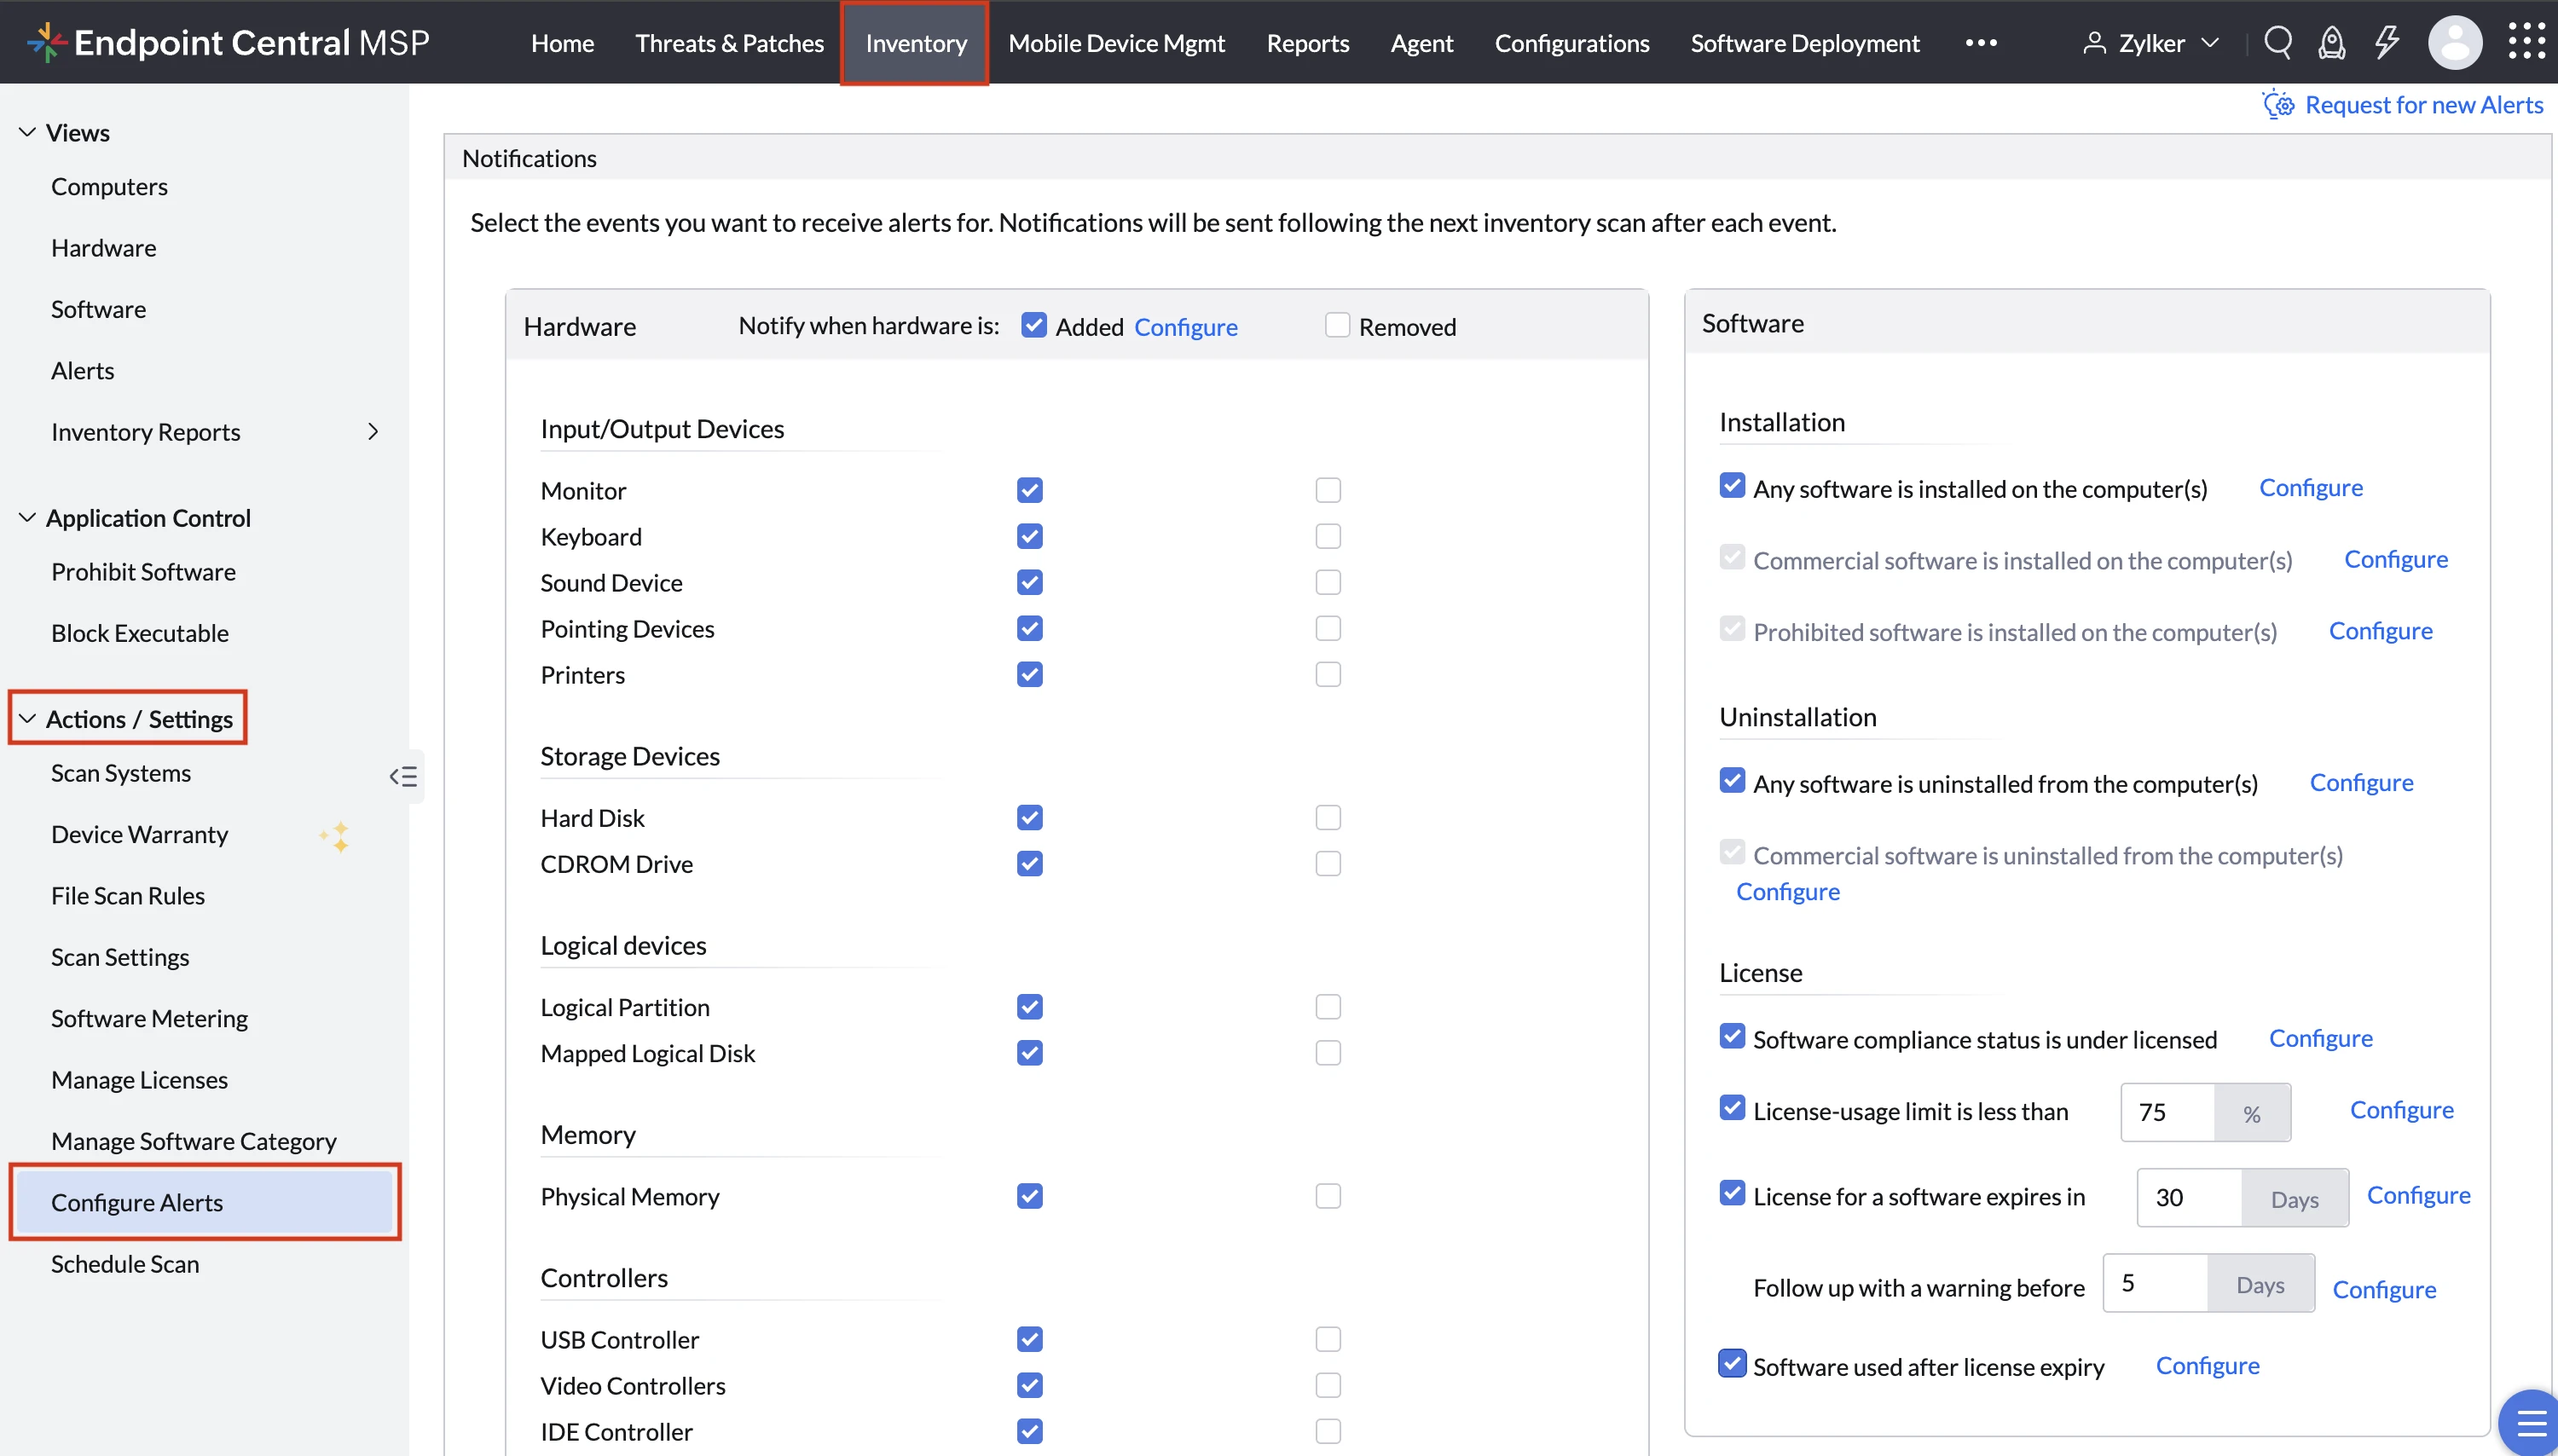Uncheck Monitor added checkbox
Screen dimensions: 2558x1456
click(1029, 490)
